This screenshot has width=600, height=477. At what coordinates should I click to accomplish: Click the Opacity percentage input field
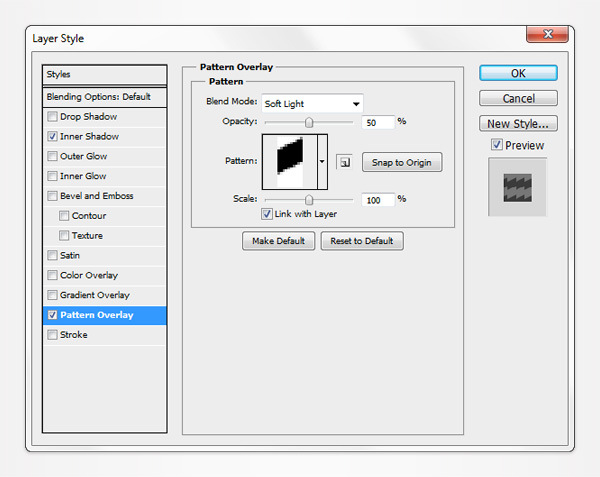[x=377, y=121]
